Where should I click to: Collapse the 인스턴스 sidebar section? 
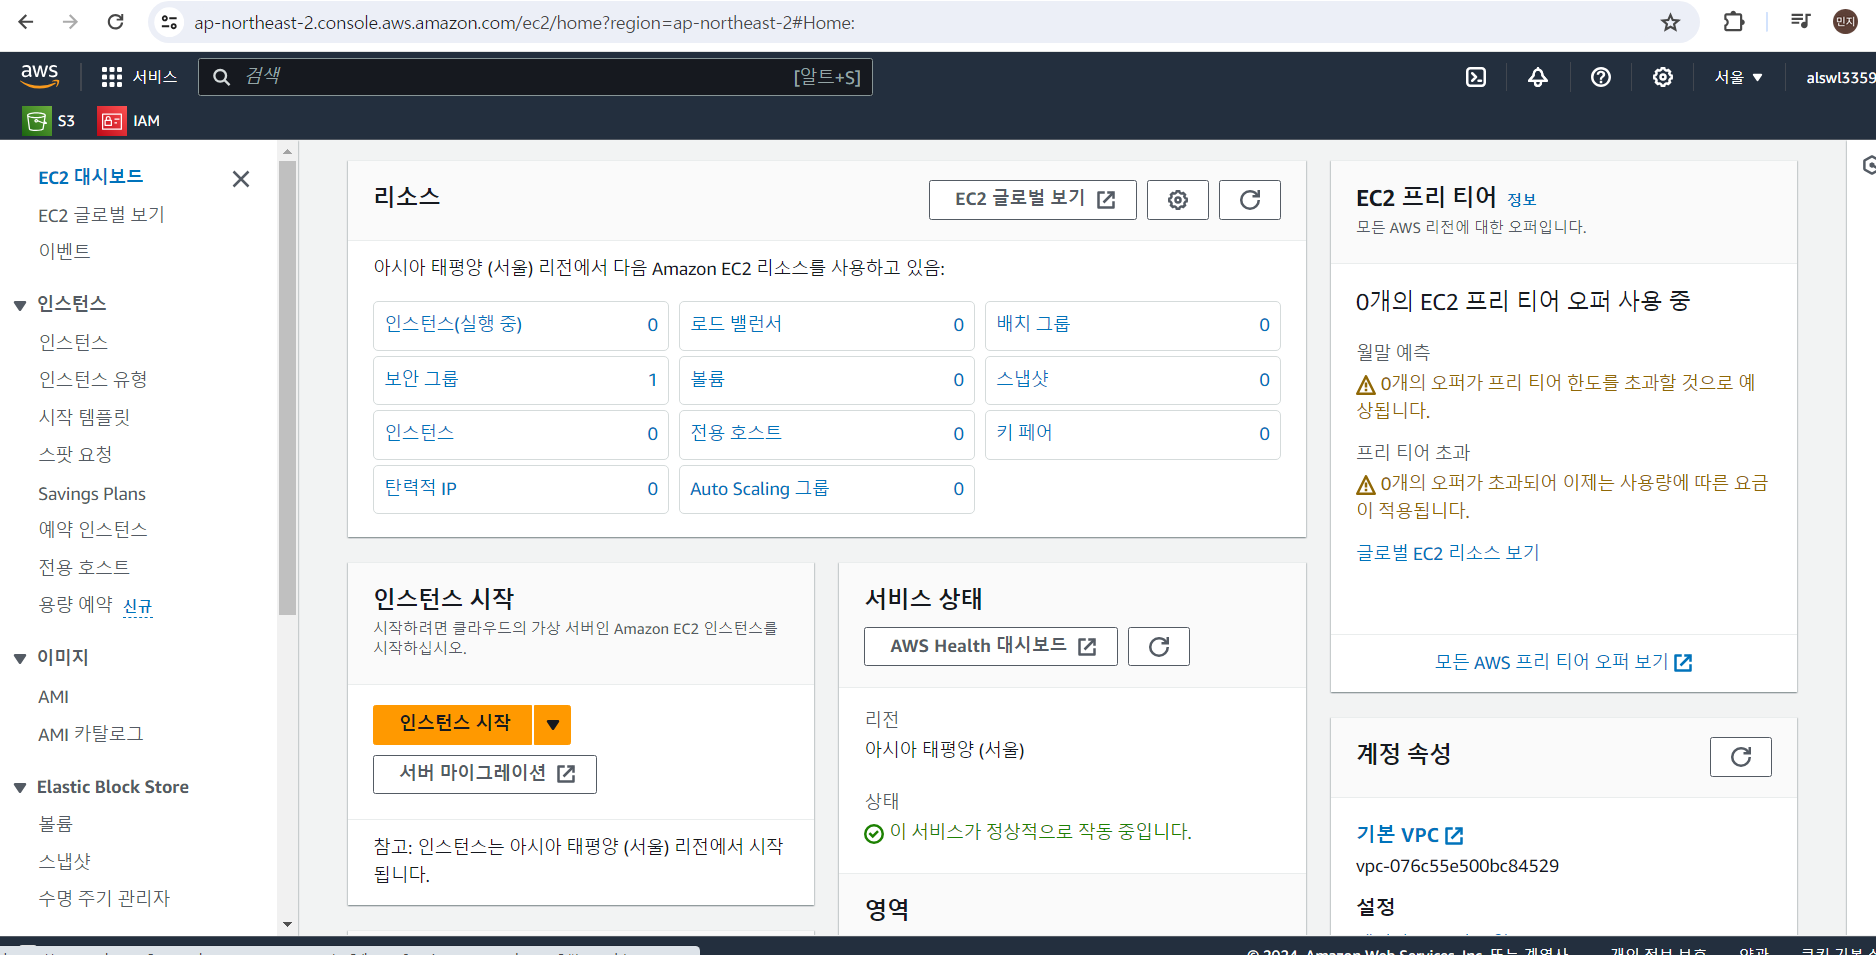pos(19,305)
